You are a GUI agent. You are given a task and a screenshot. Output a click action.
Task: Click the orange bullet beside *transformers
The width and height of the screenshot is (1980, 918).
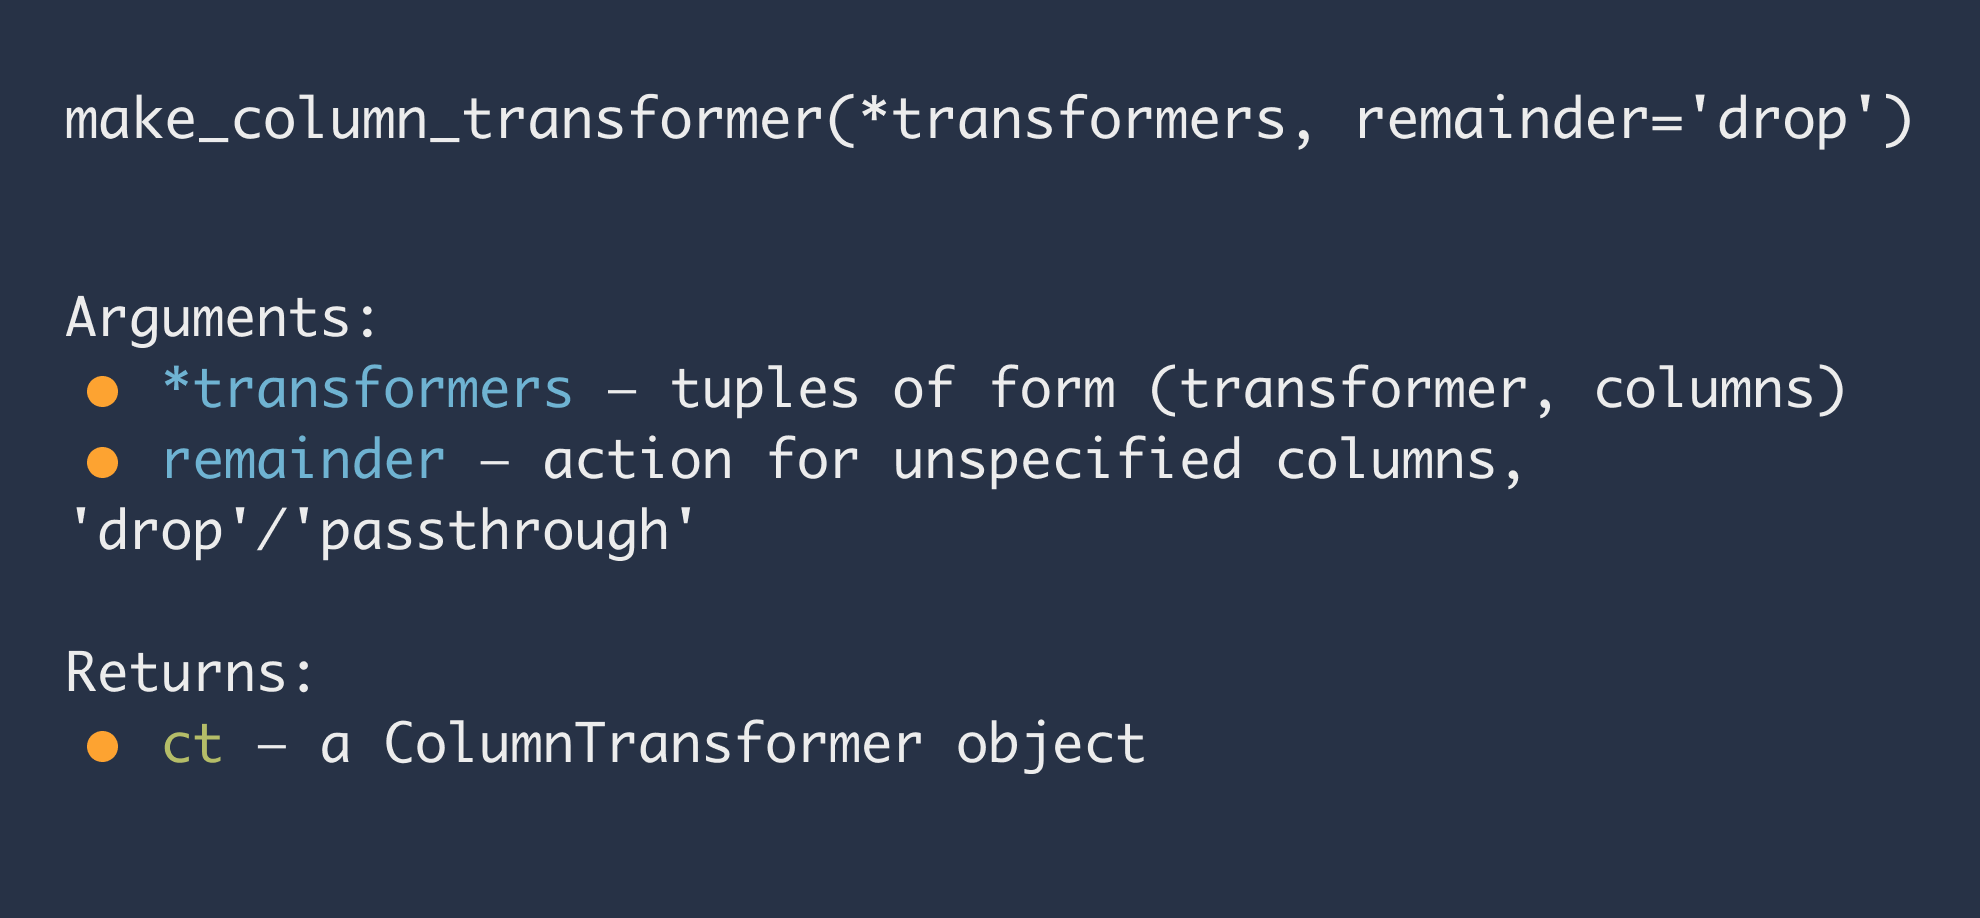point(102,391)
